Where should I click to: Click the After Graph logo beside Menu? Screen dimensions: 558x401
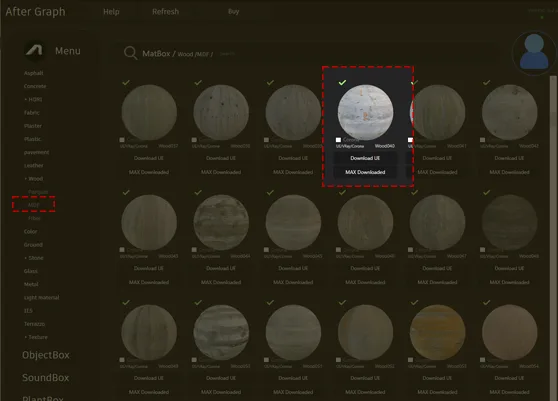coord(34,50)
